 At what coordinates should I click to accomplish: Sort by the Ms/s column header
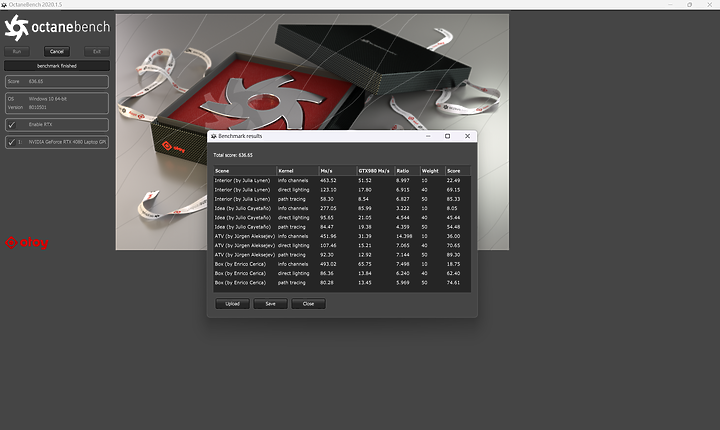click(x=338, y=171)
